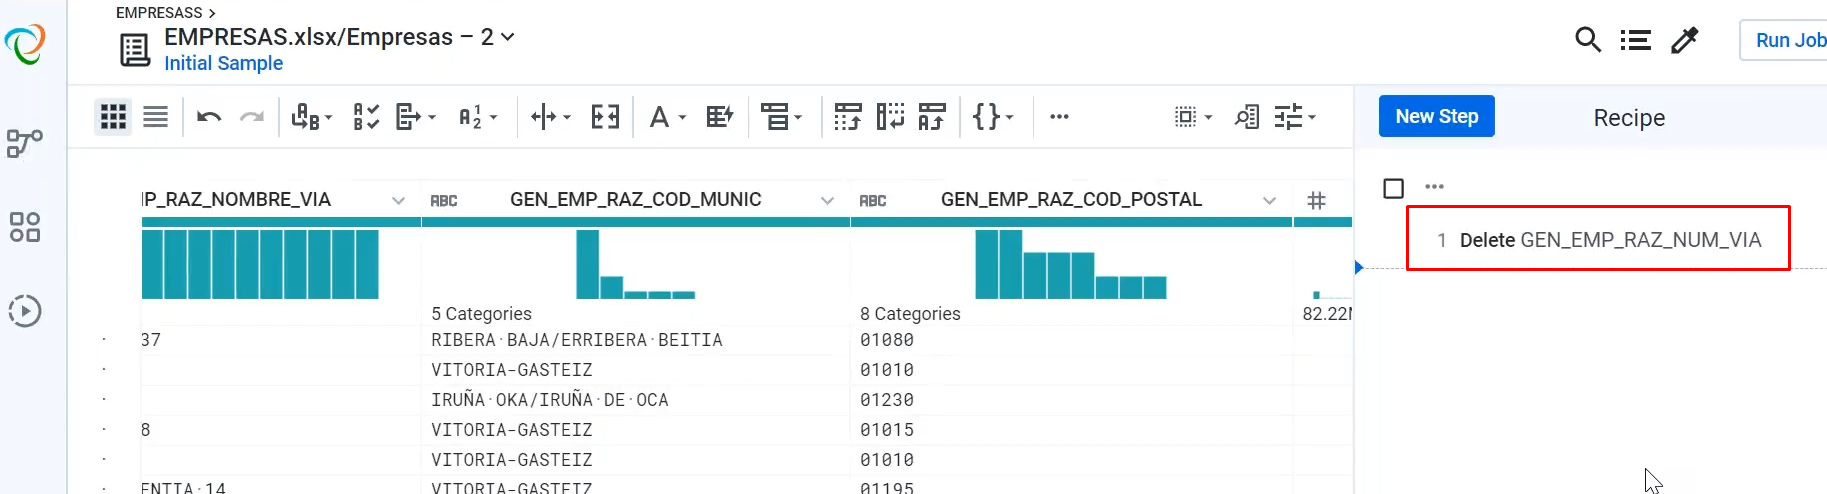Open the Initial Sample link
The width and height of the screenshot is (1827, 494).
[x=223, y=63]
